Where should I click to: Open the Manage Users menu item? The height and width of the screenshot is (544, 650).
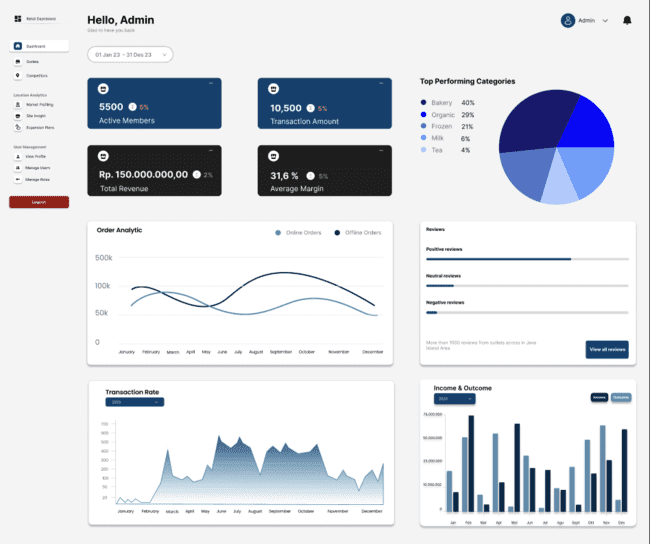[x=32, y=168]
